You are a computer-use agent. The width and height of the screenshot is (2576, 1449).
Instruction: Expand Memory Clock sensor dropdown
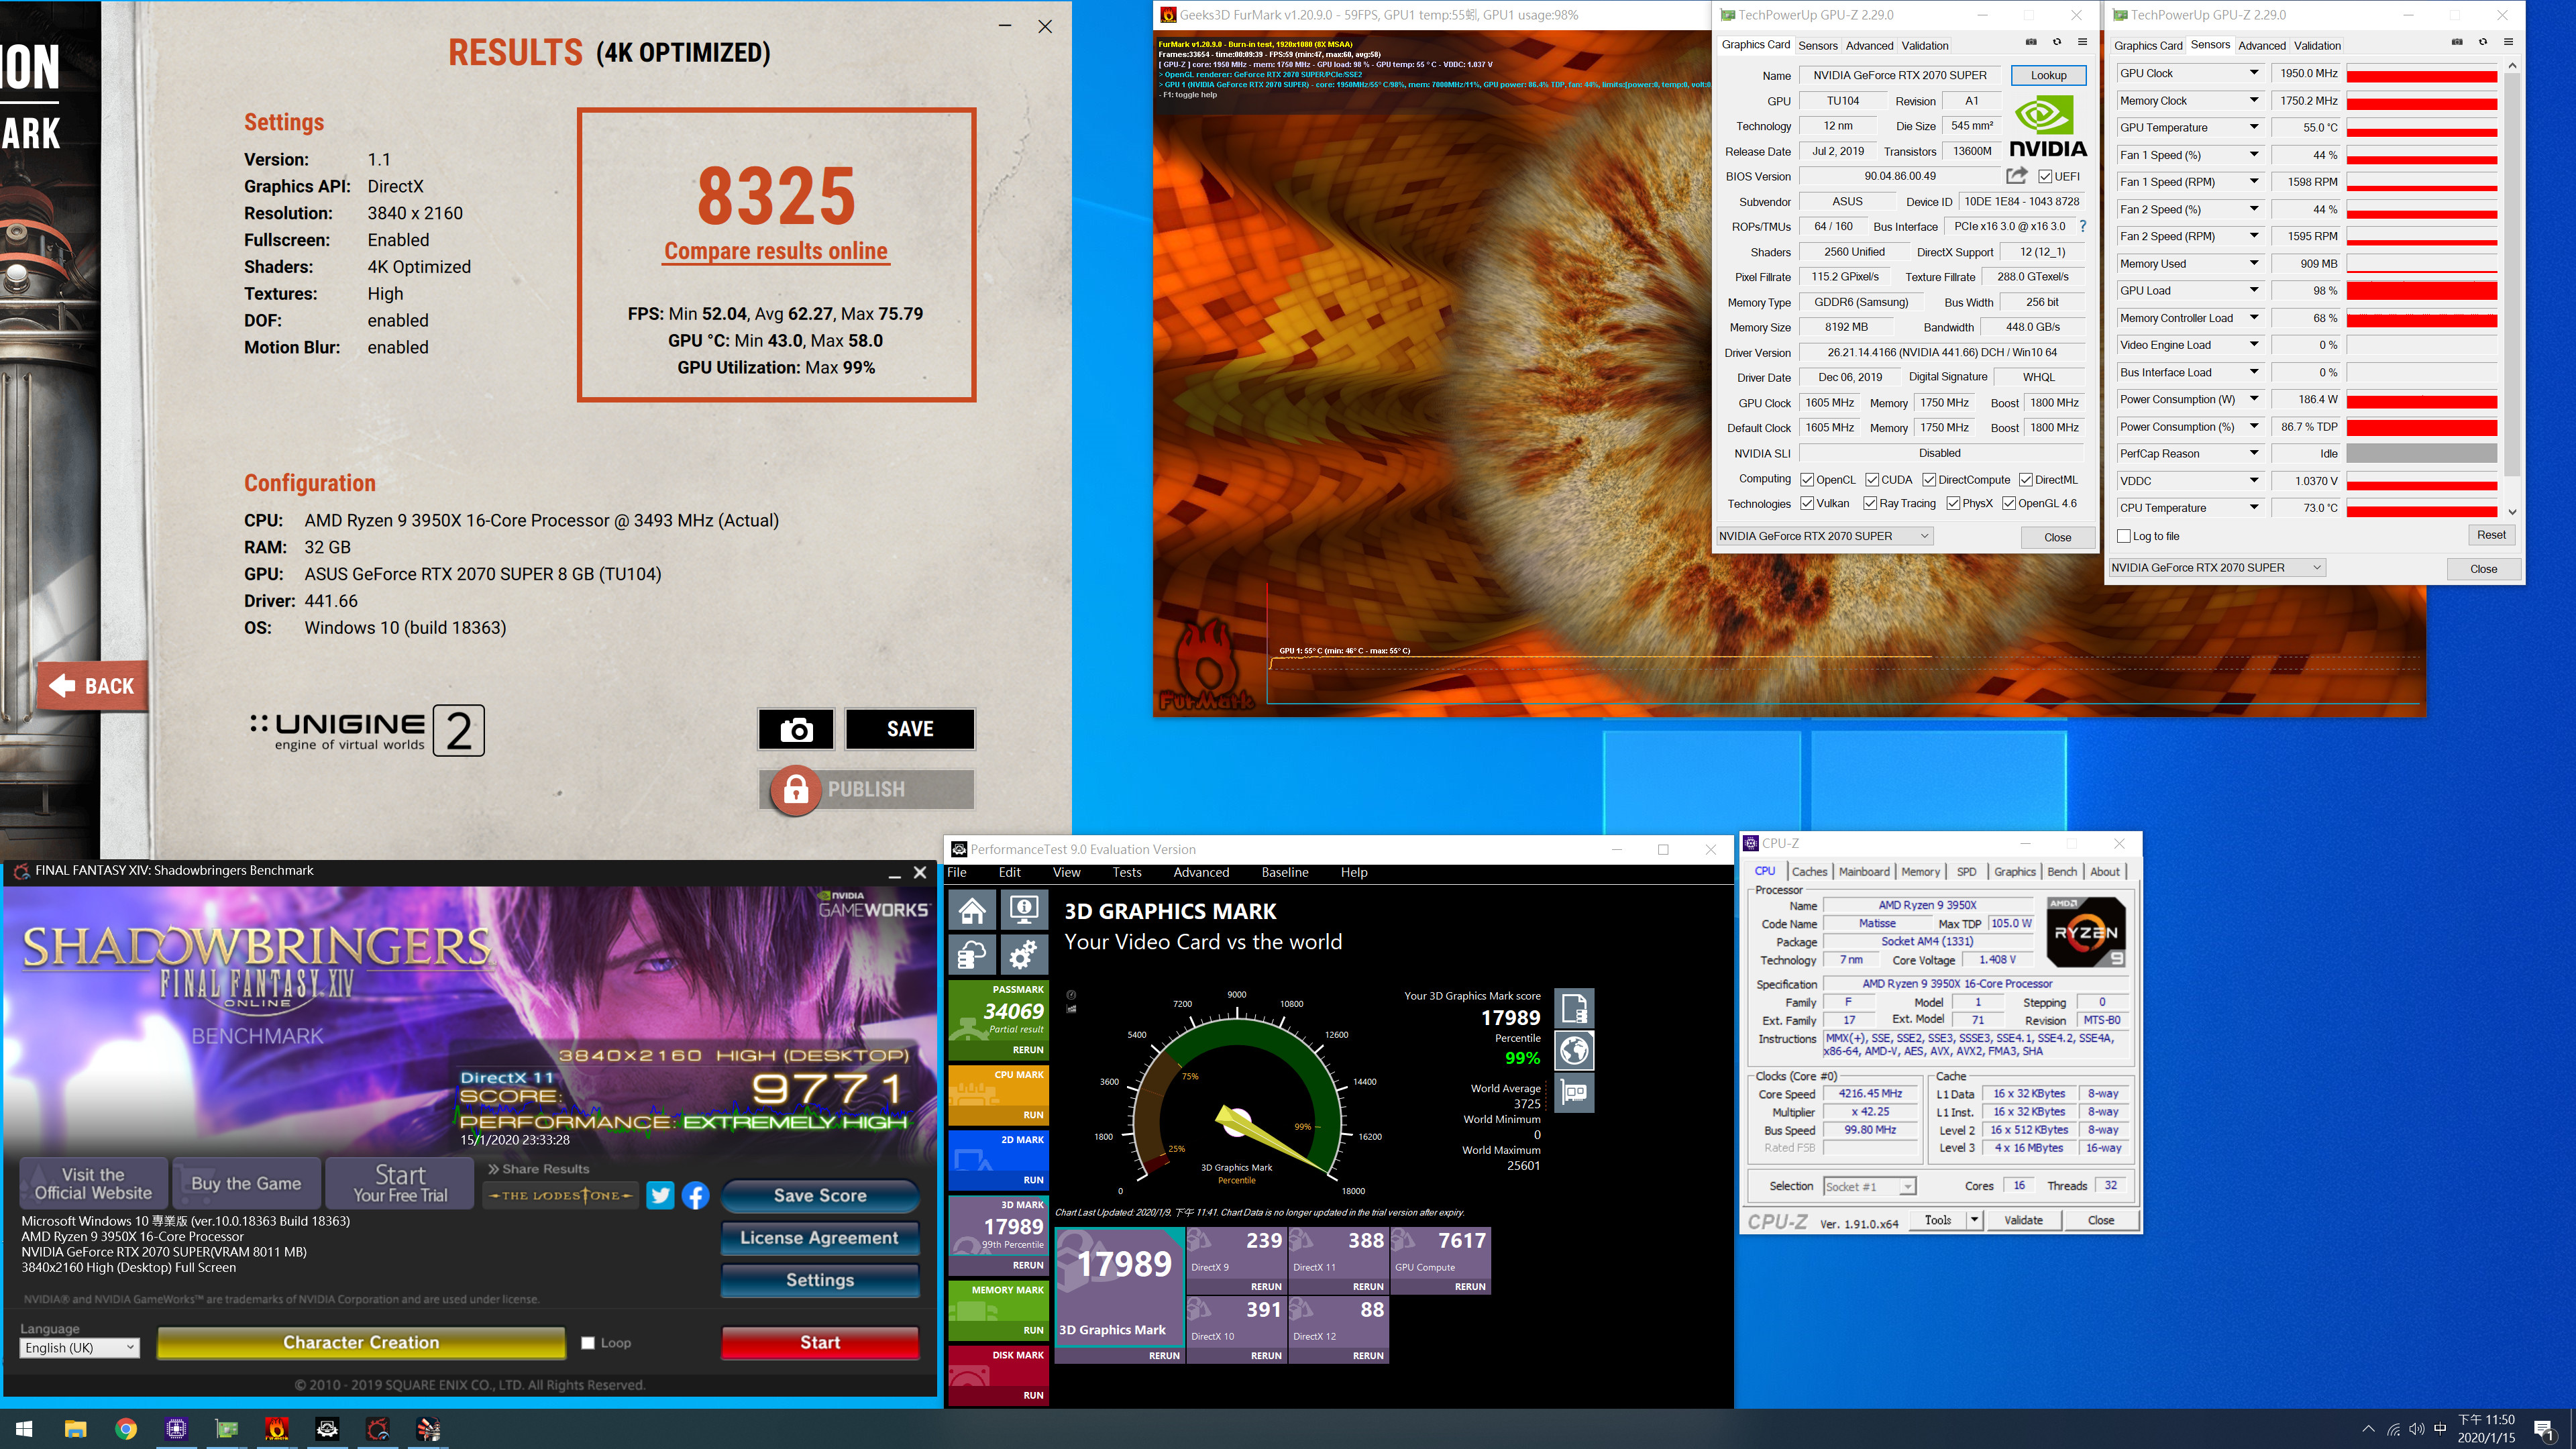pyautogui.click(x=2254, y=100)
